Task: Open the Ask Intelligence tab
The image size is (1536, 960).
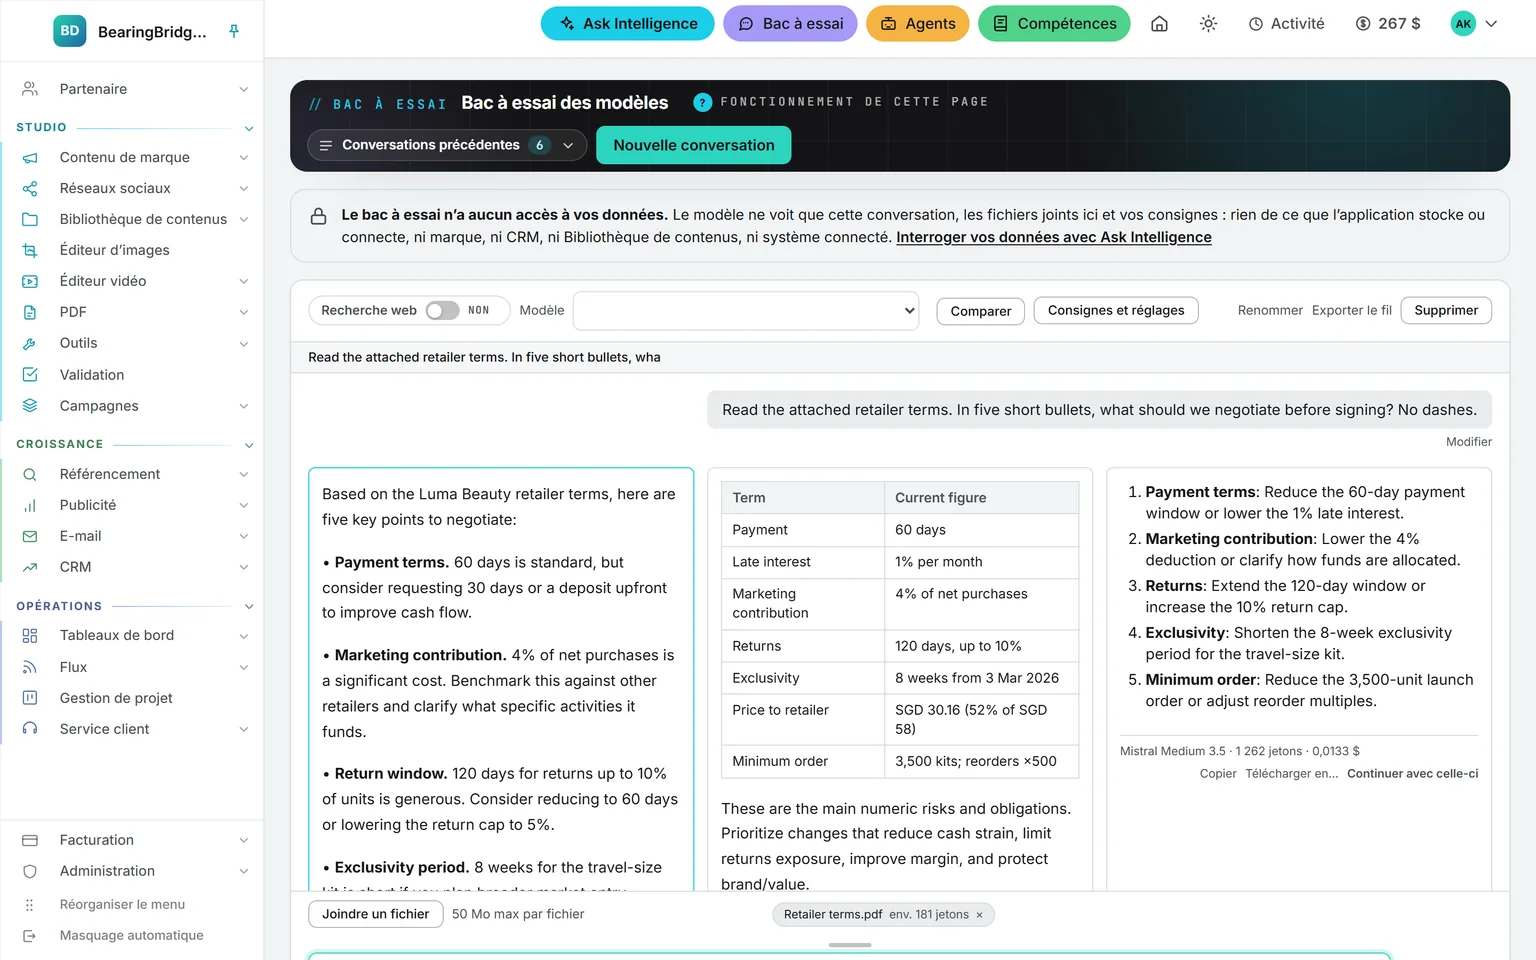Action: pos(628,24)
